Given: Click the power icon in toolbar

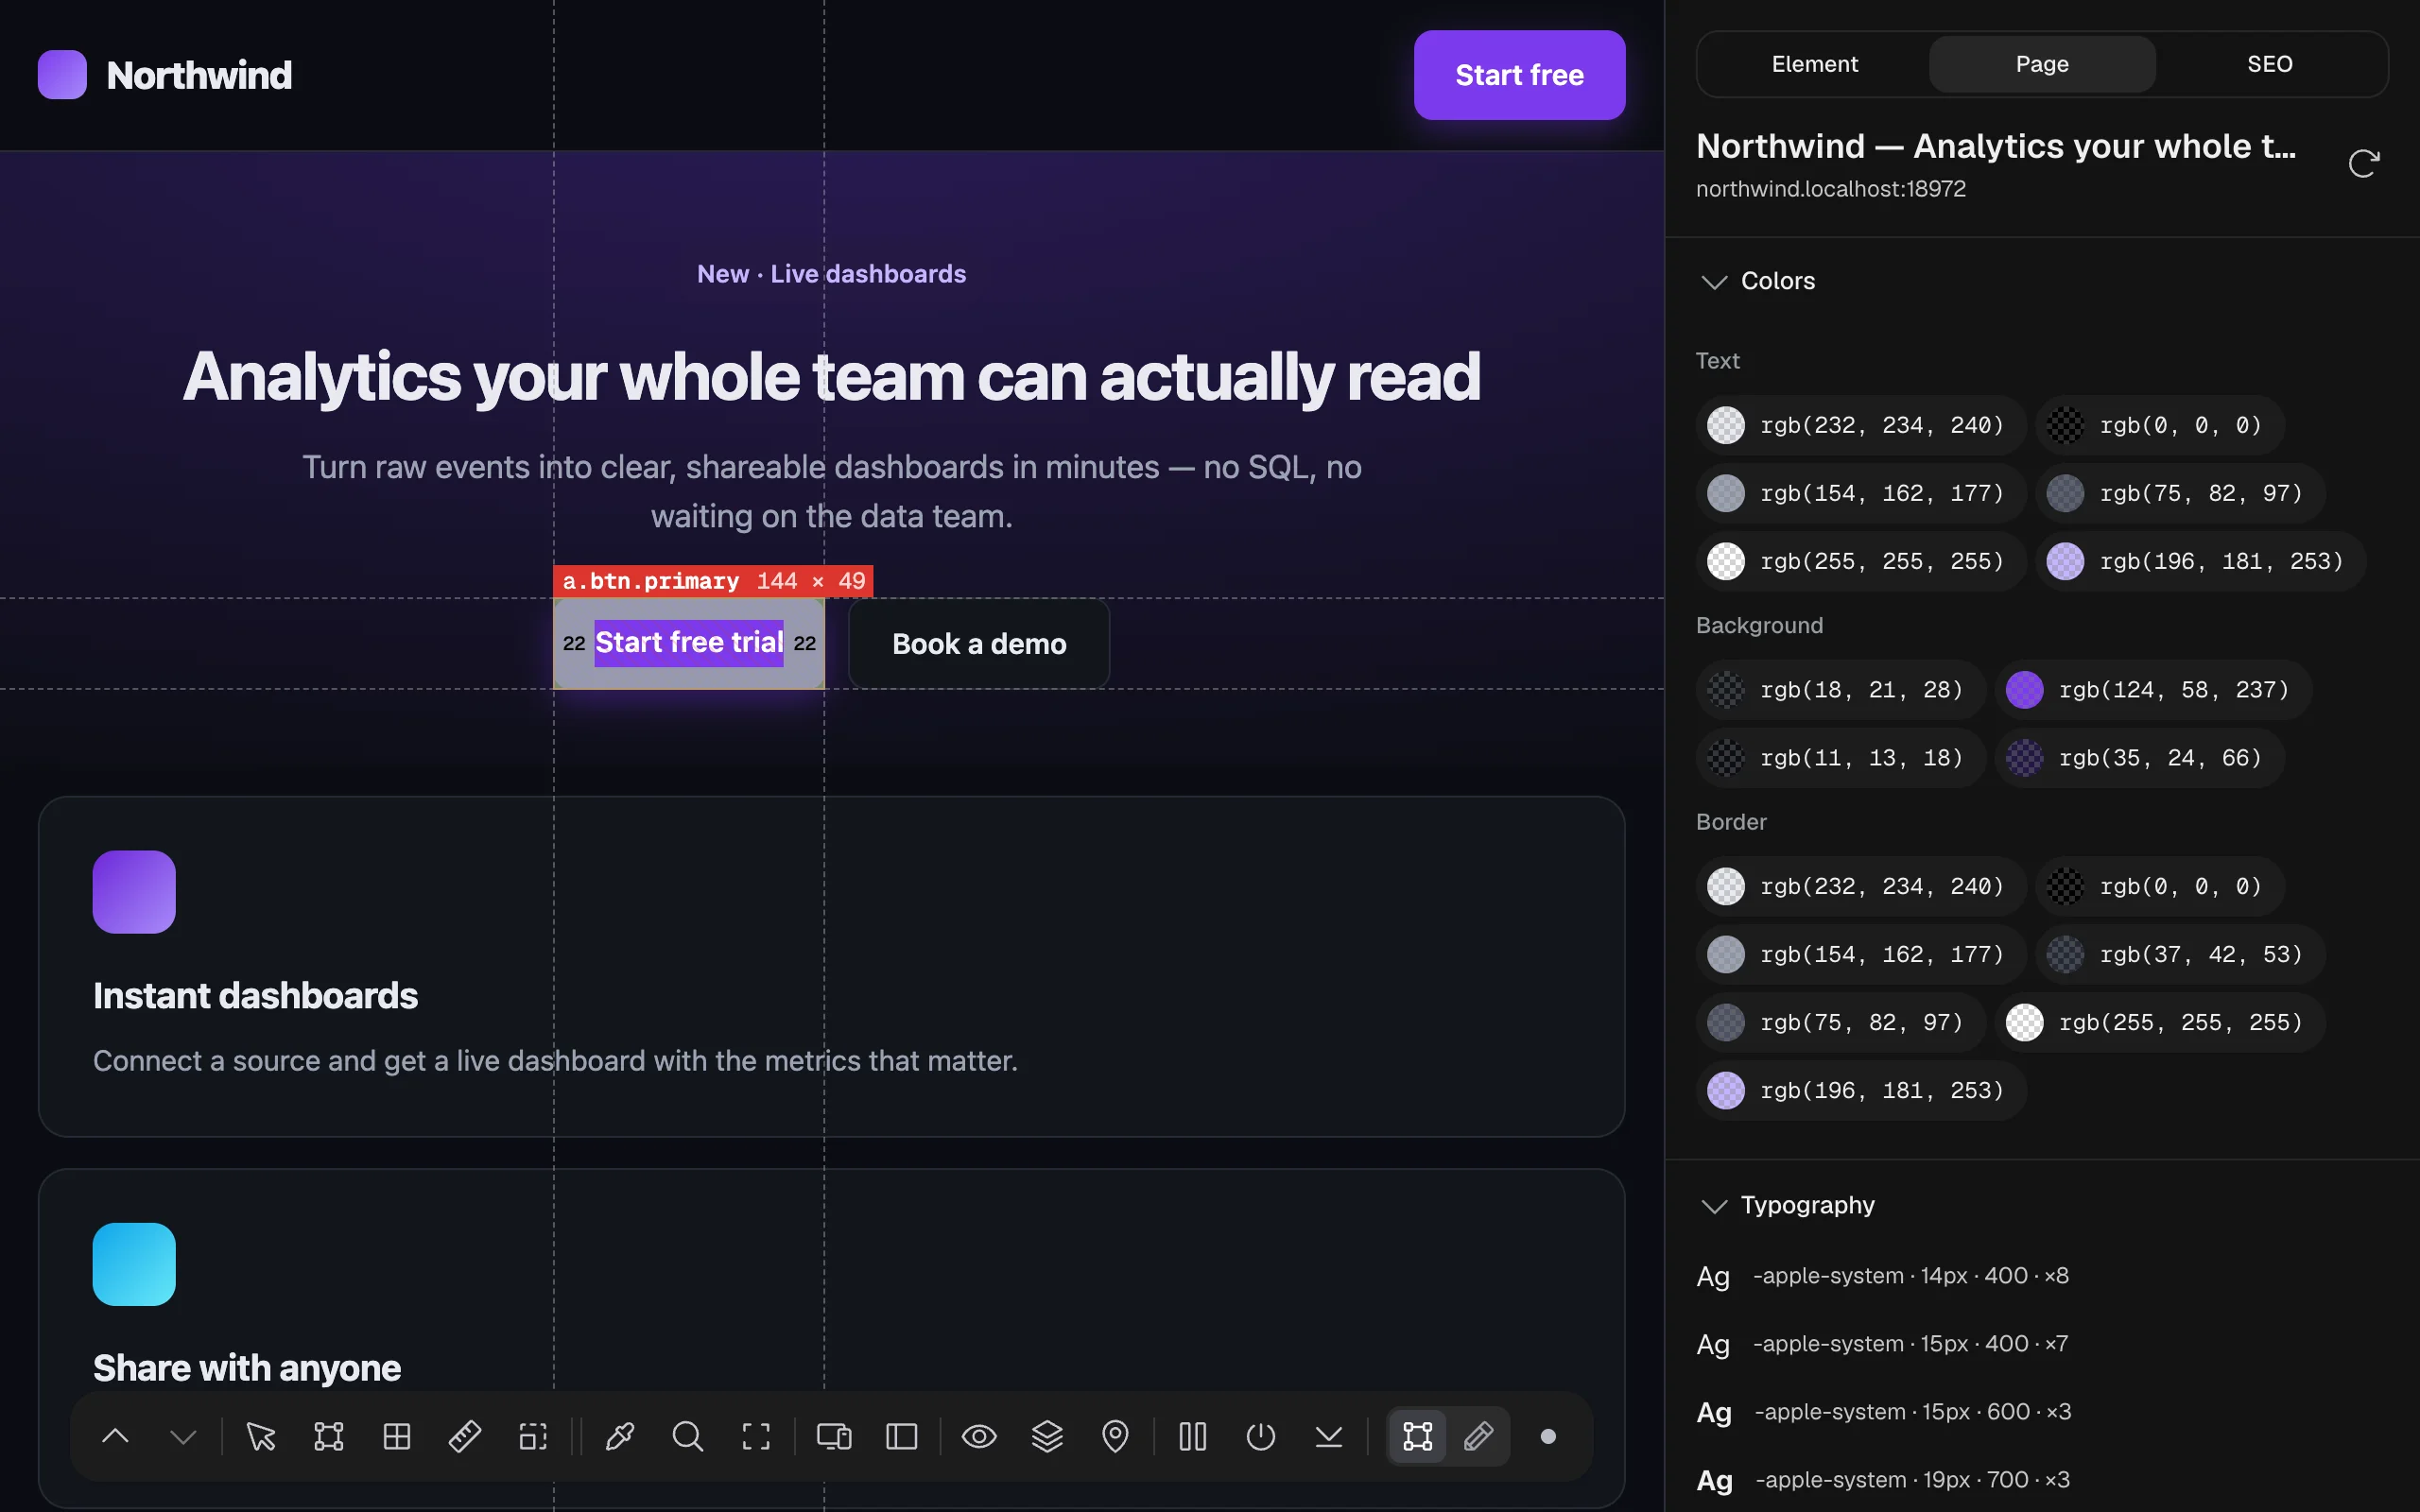Looking at the screenshot, I should 1261,1437.
